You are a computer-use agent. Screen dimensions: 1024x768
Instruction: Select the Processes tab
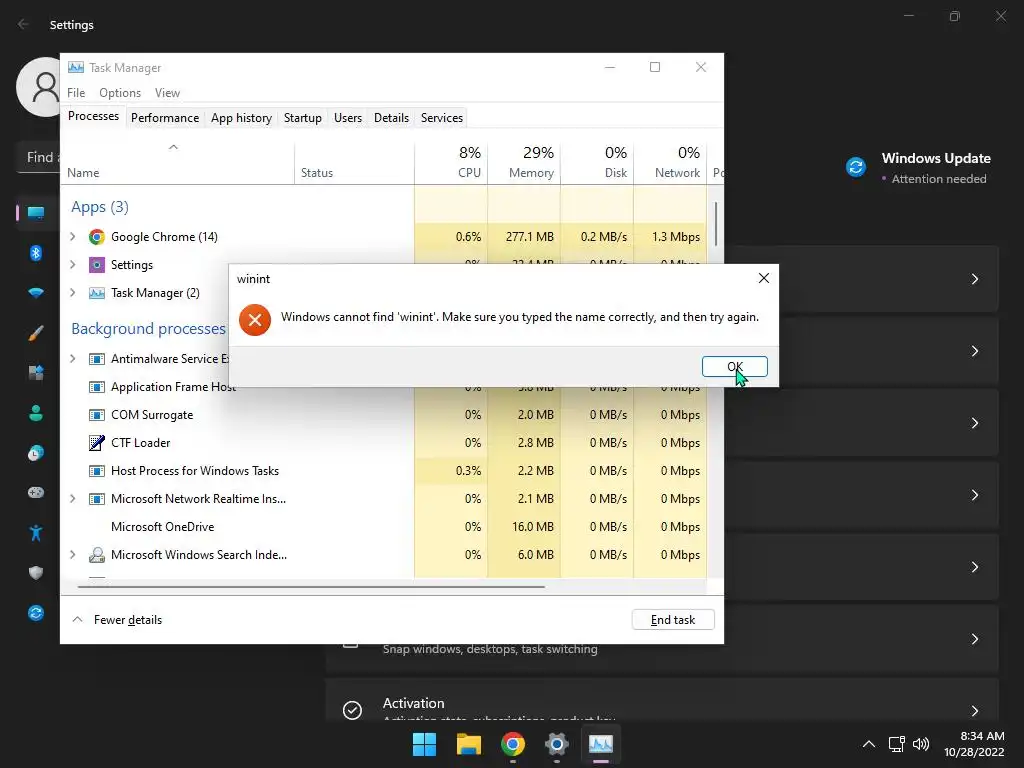click(93, 116)
